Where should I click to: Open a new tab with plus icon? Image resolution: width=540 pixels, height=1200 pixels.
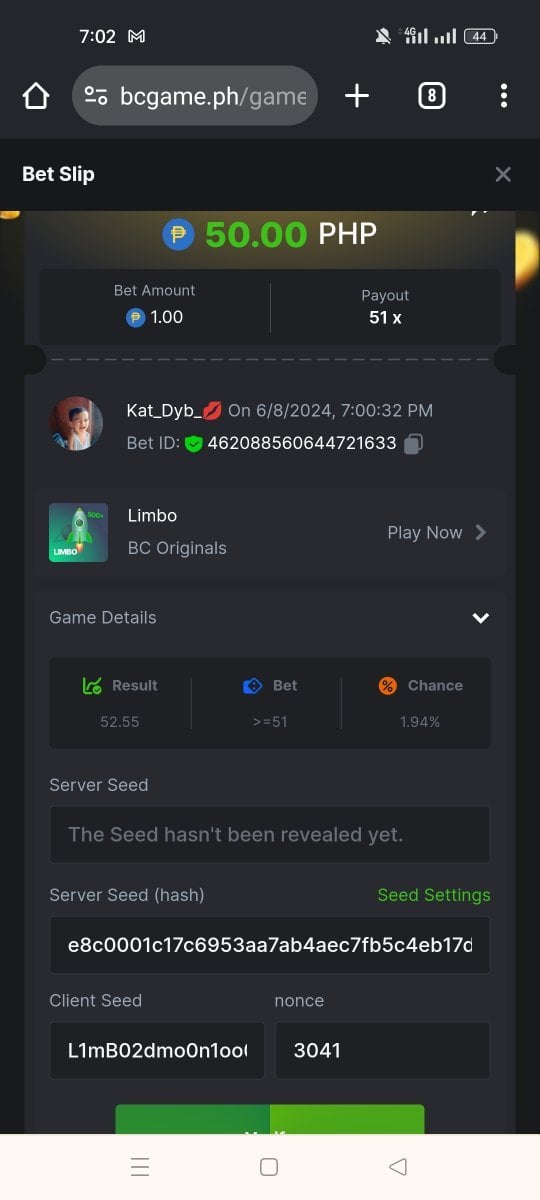click(x=357, y=96)
